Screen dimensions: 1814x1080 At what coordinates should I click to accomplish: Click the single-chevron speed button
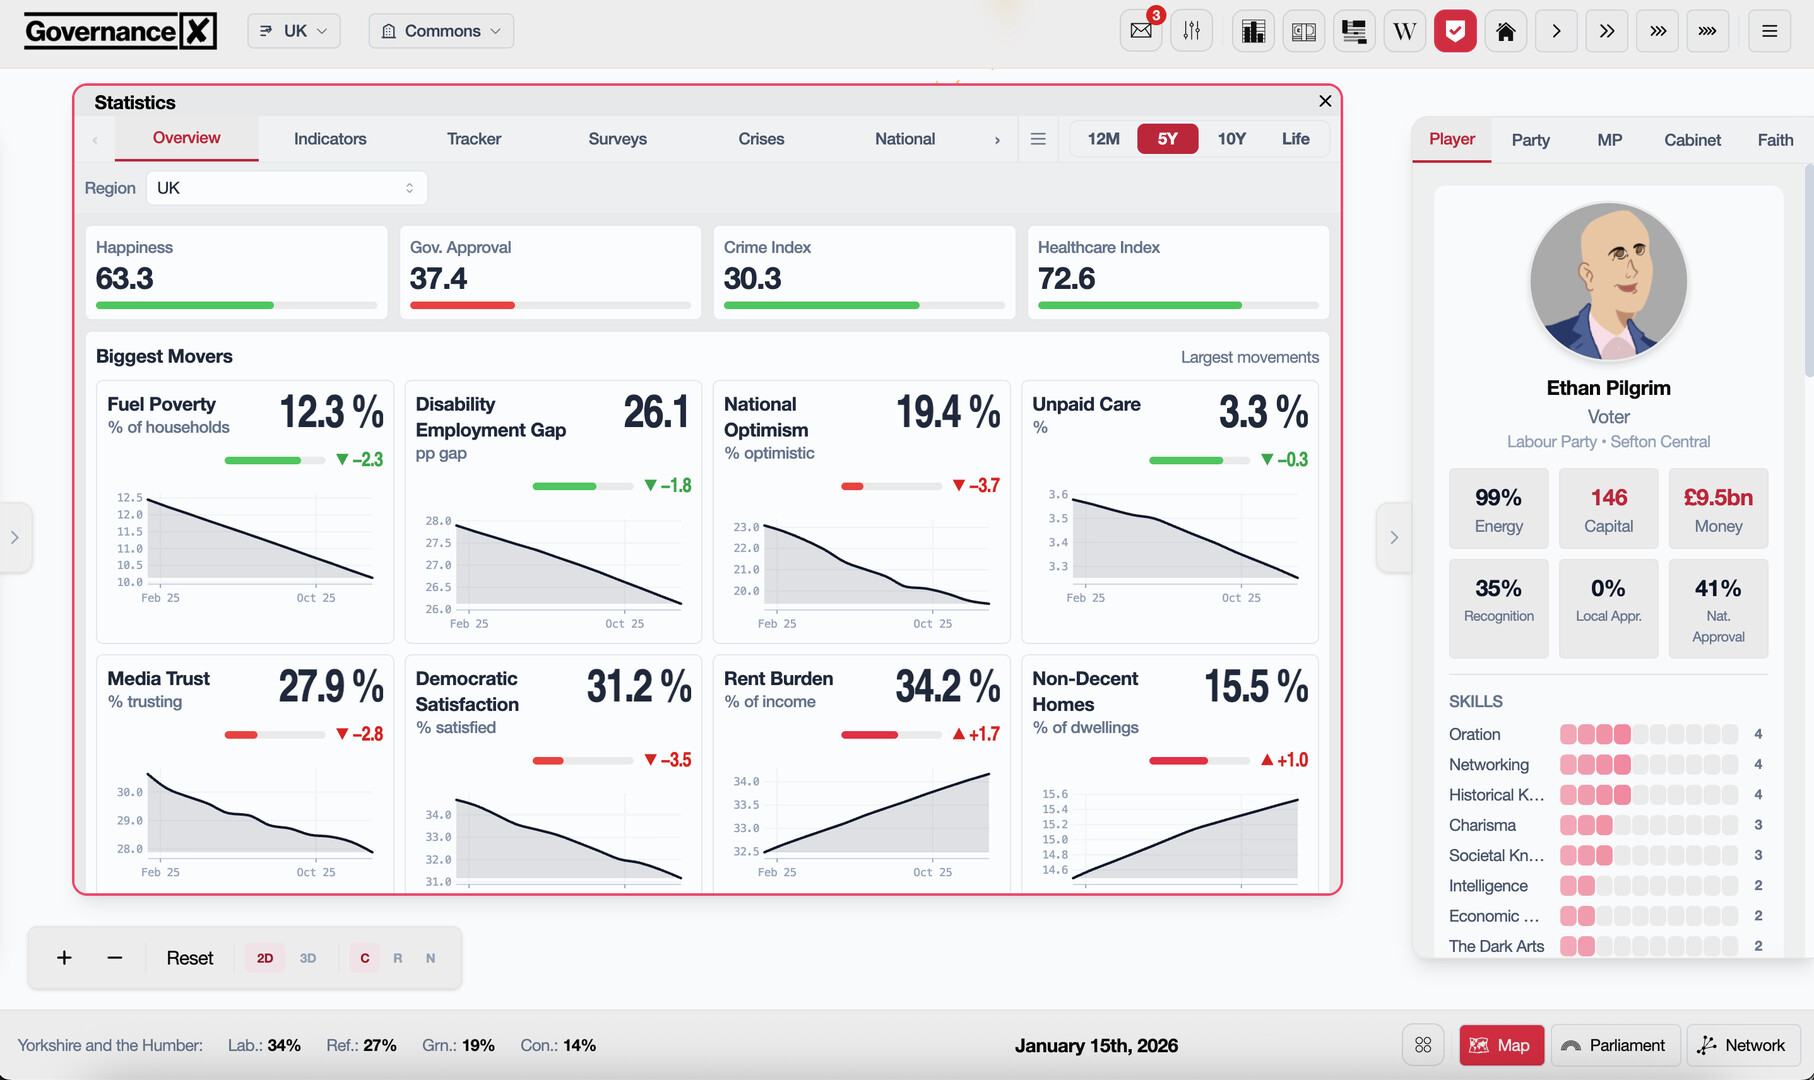(1556, 31)
